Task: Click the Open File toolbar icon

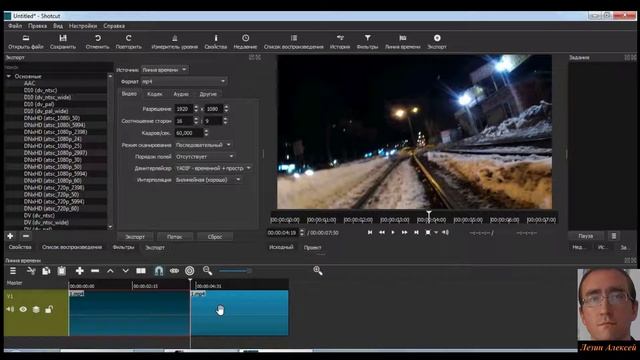Action: pos(26,38)
